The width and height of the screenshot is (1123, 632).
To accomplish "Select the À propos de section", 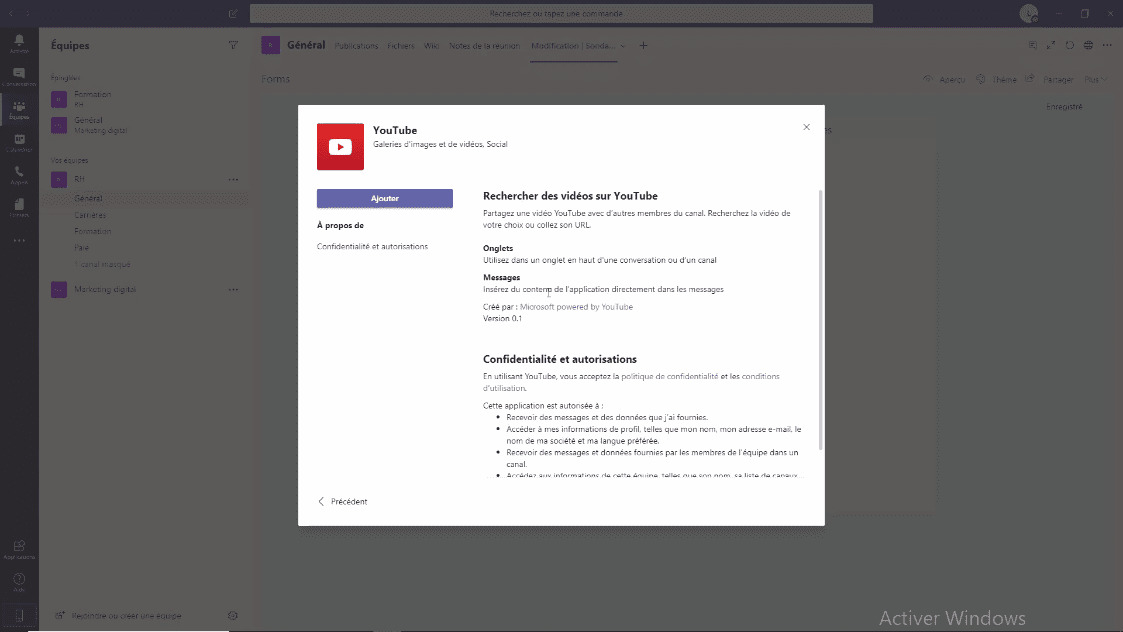I will 340,225.
